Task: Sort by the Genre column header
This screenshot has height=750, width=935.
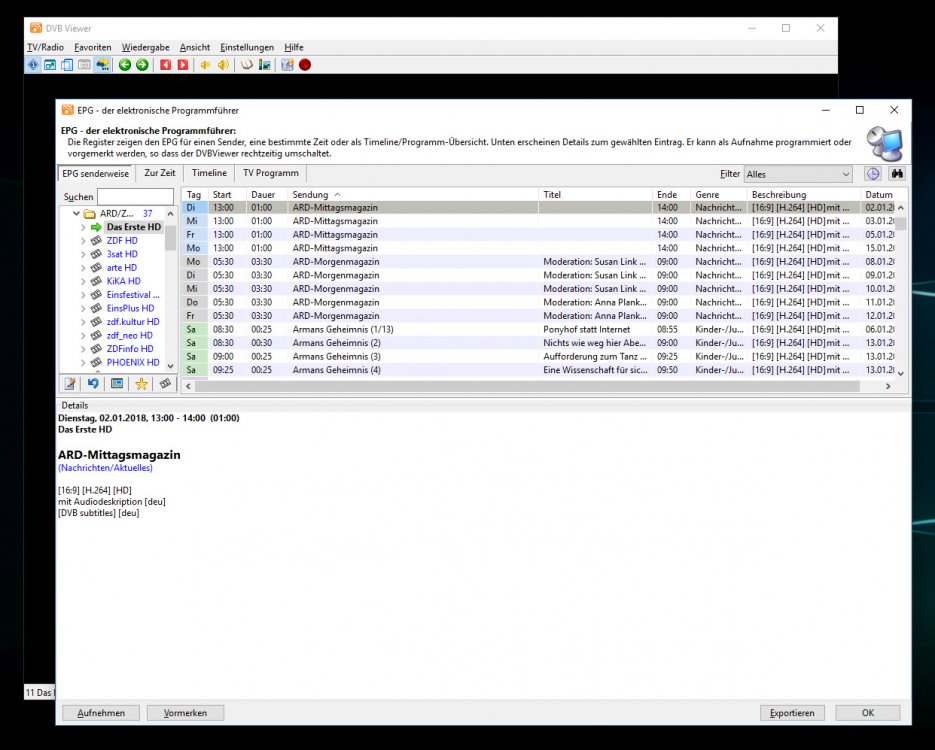Action: pos(717,194)
